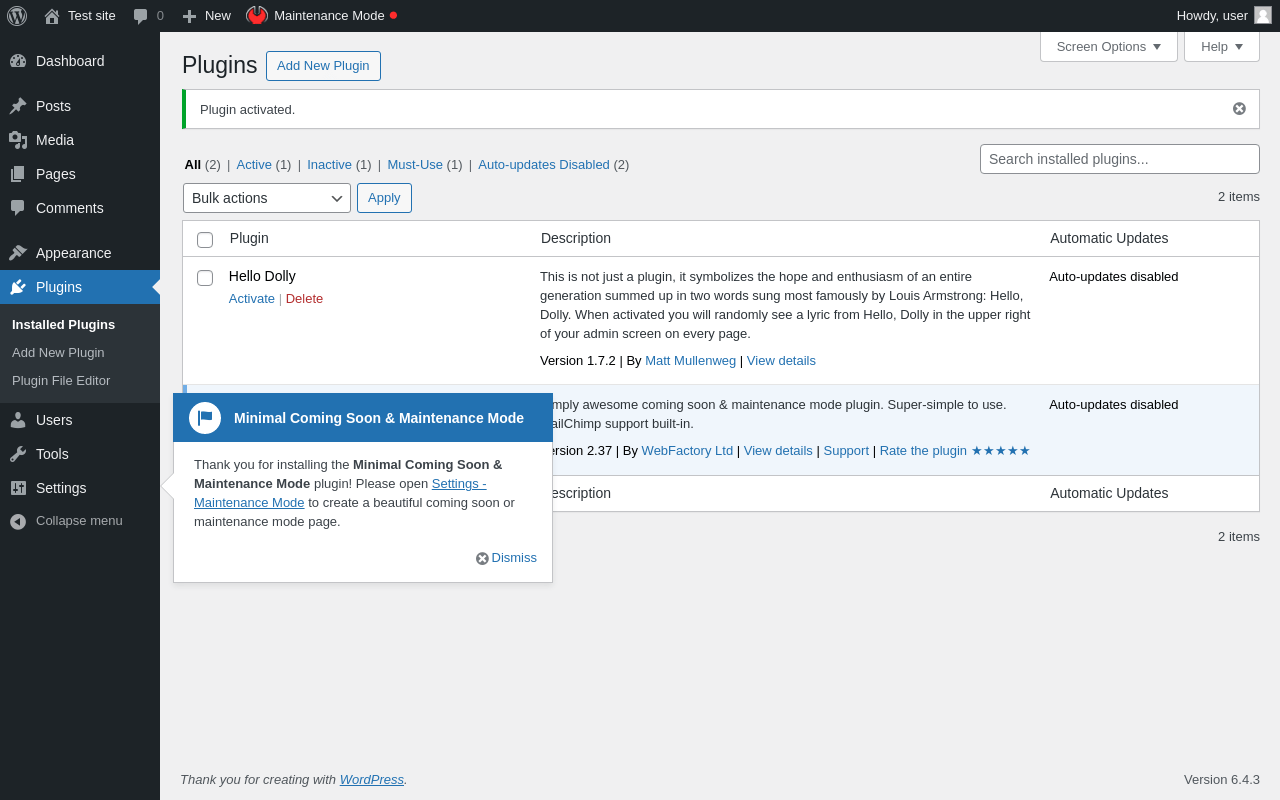Image resolution: width=1280 pixels, height=800 pixels.
Task: Click the user avatar in admin bar
Action: click(x=1263, y=15)
